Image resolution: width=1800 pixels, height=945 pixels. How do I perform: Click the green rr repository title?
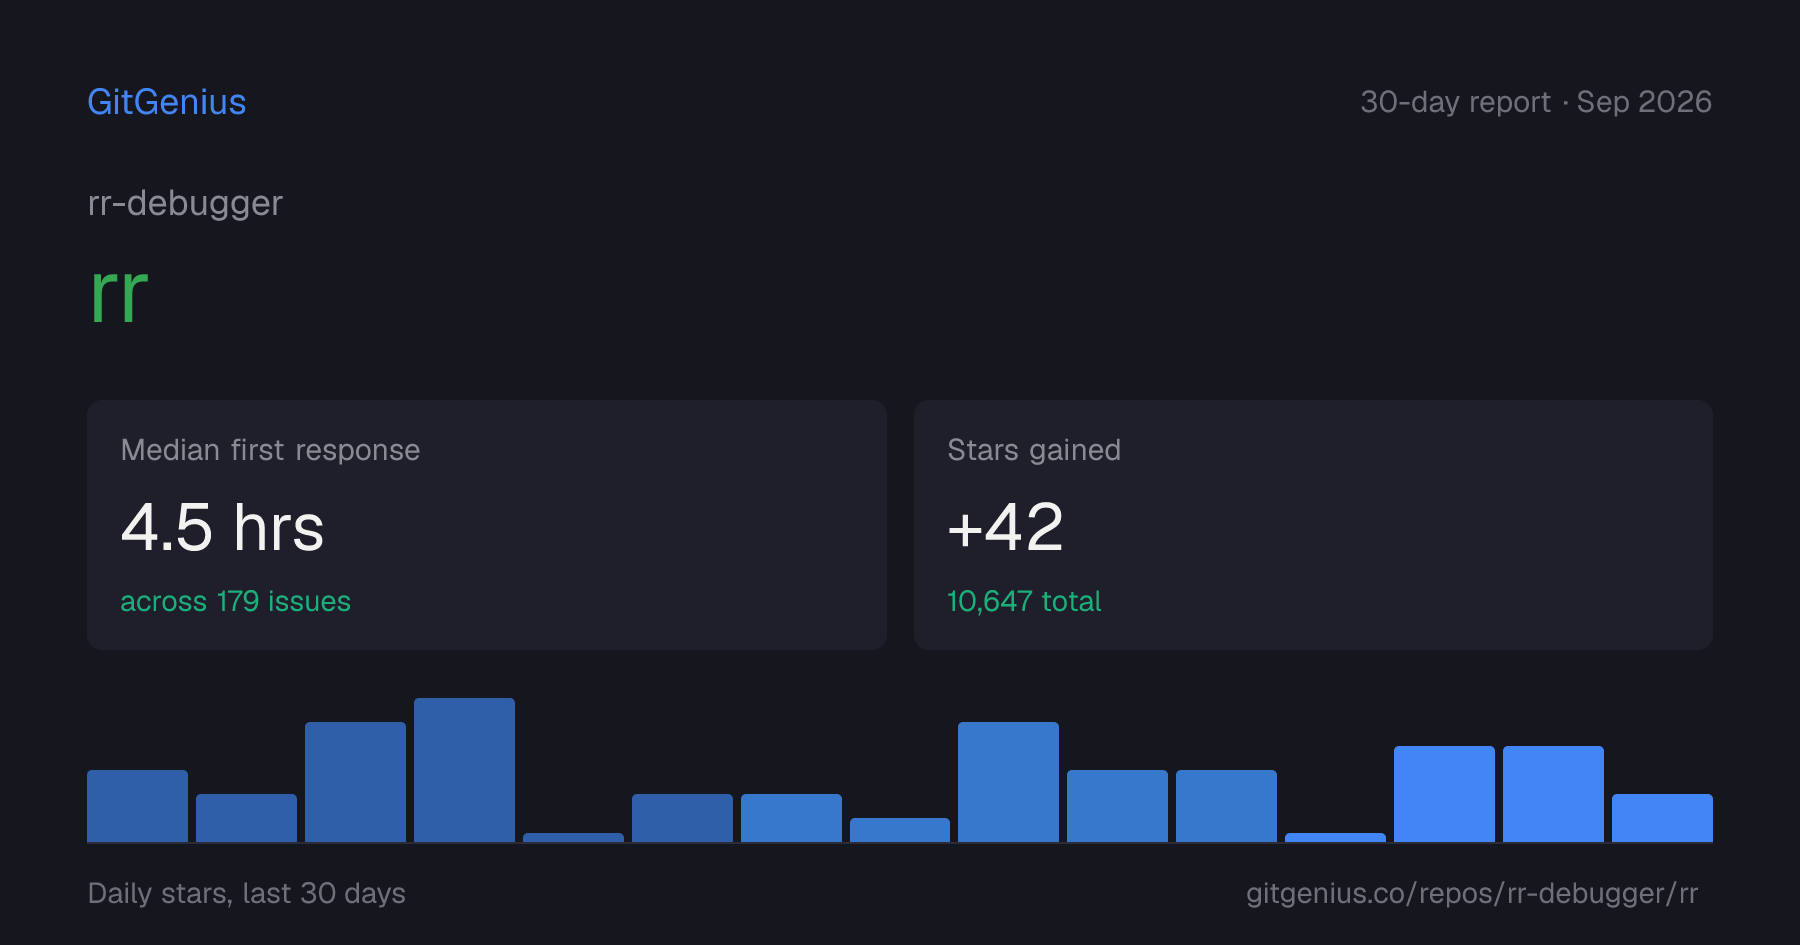pyautogui.click(x=119, y=295)
